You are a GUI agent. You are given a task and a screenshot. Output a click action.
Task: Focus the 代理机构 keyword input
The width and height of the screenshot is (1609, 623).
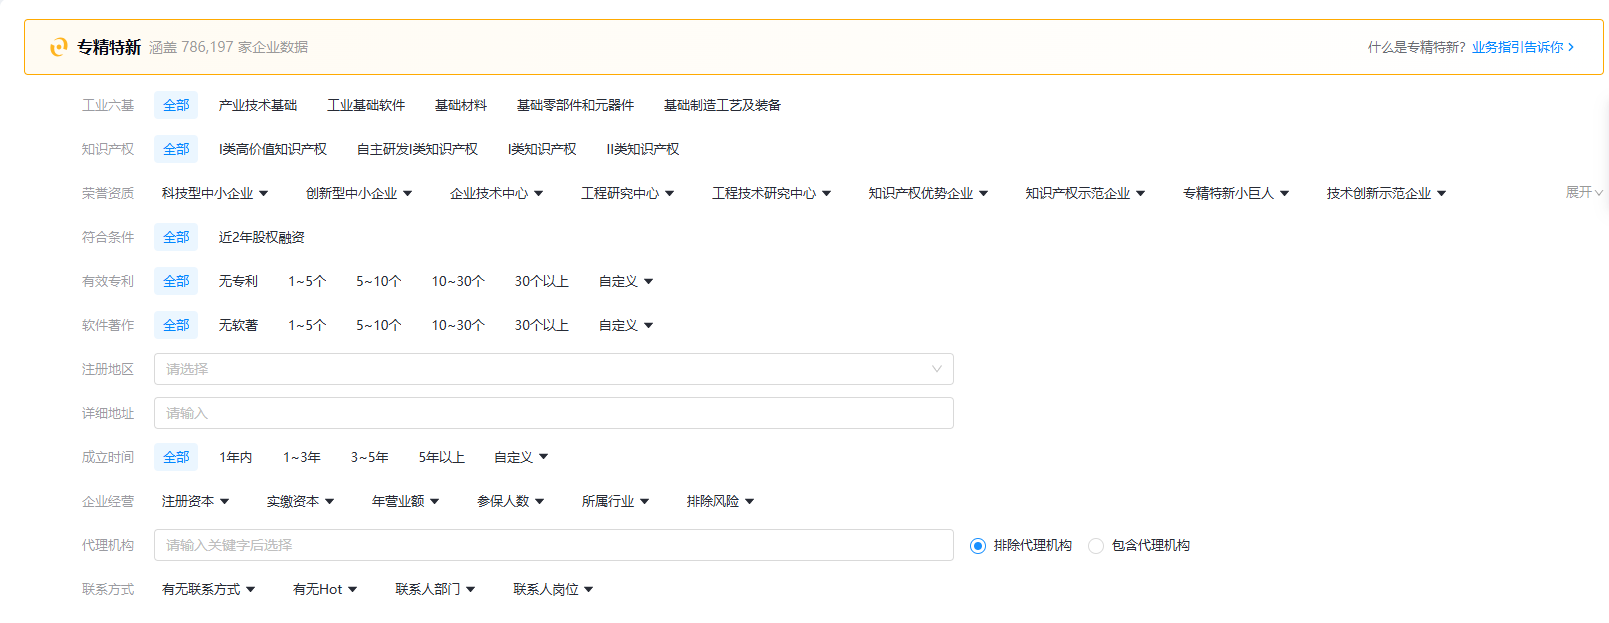coord(554,545)
